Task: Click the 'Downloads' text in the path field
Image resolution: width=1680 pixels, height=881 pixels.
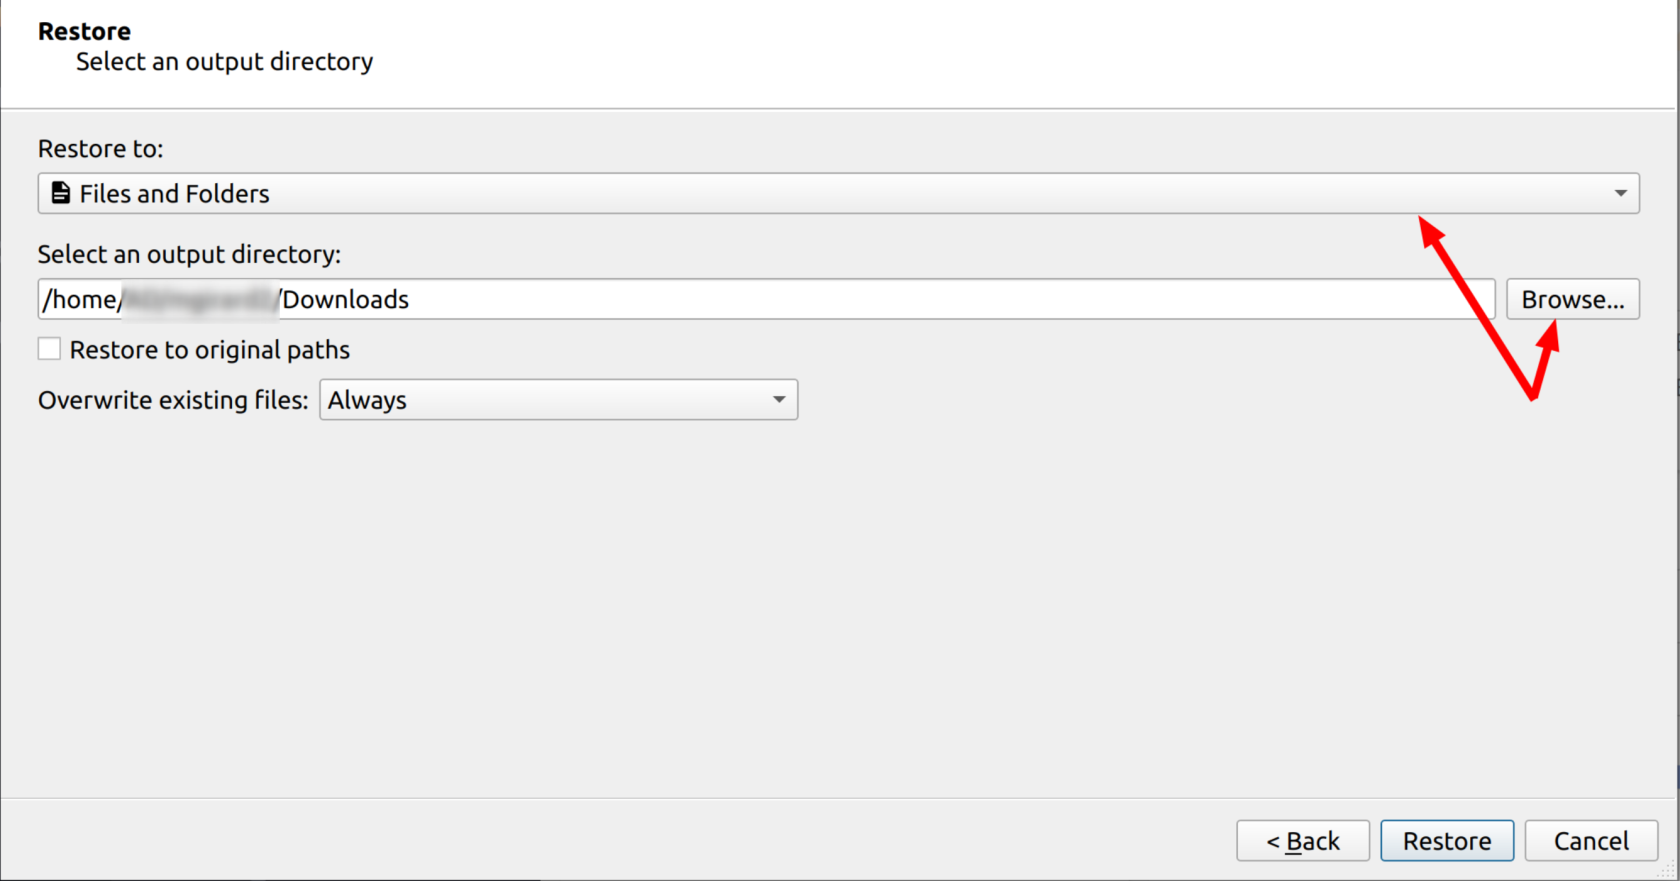Action: point(346,300)
